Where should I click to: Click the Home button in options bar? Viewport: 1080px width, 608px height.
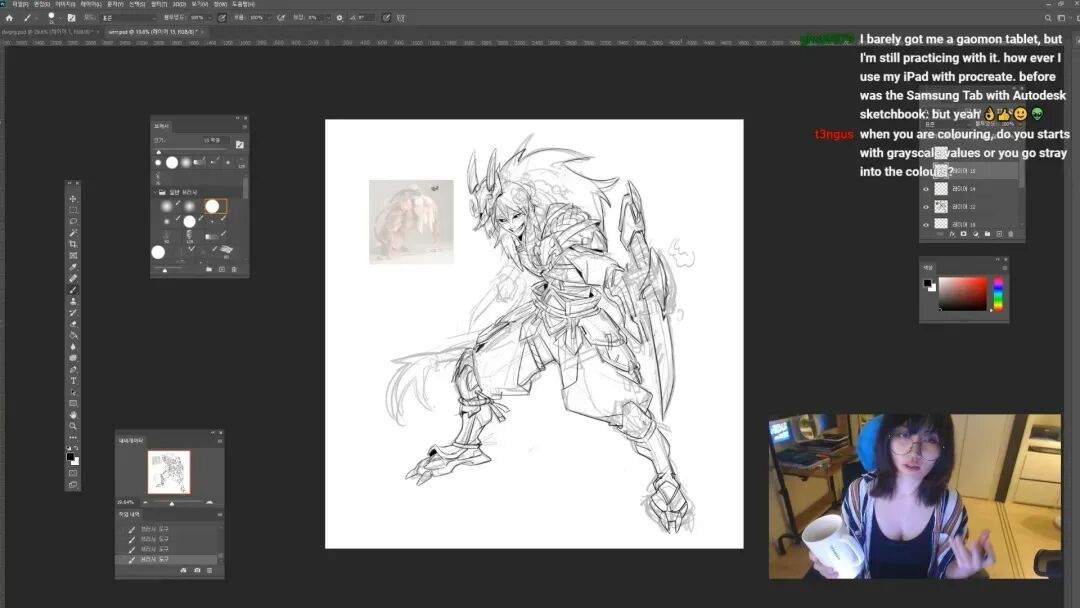9,18
